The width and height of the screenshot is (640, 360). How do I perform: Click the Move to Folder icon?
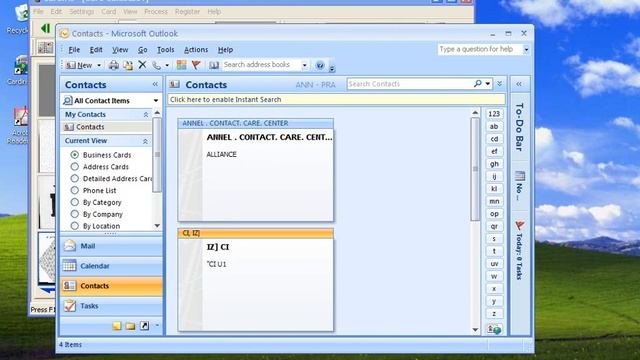[x=128, y=65]
